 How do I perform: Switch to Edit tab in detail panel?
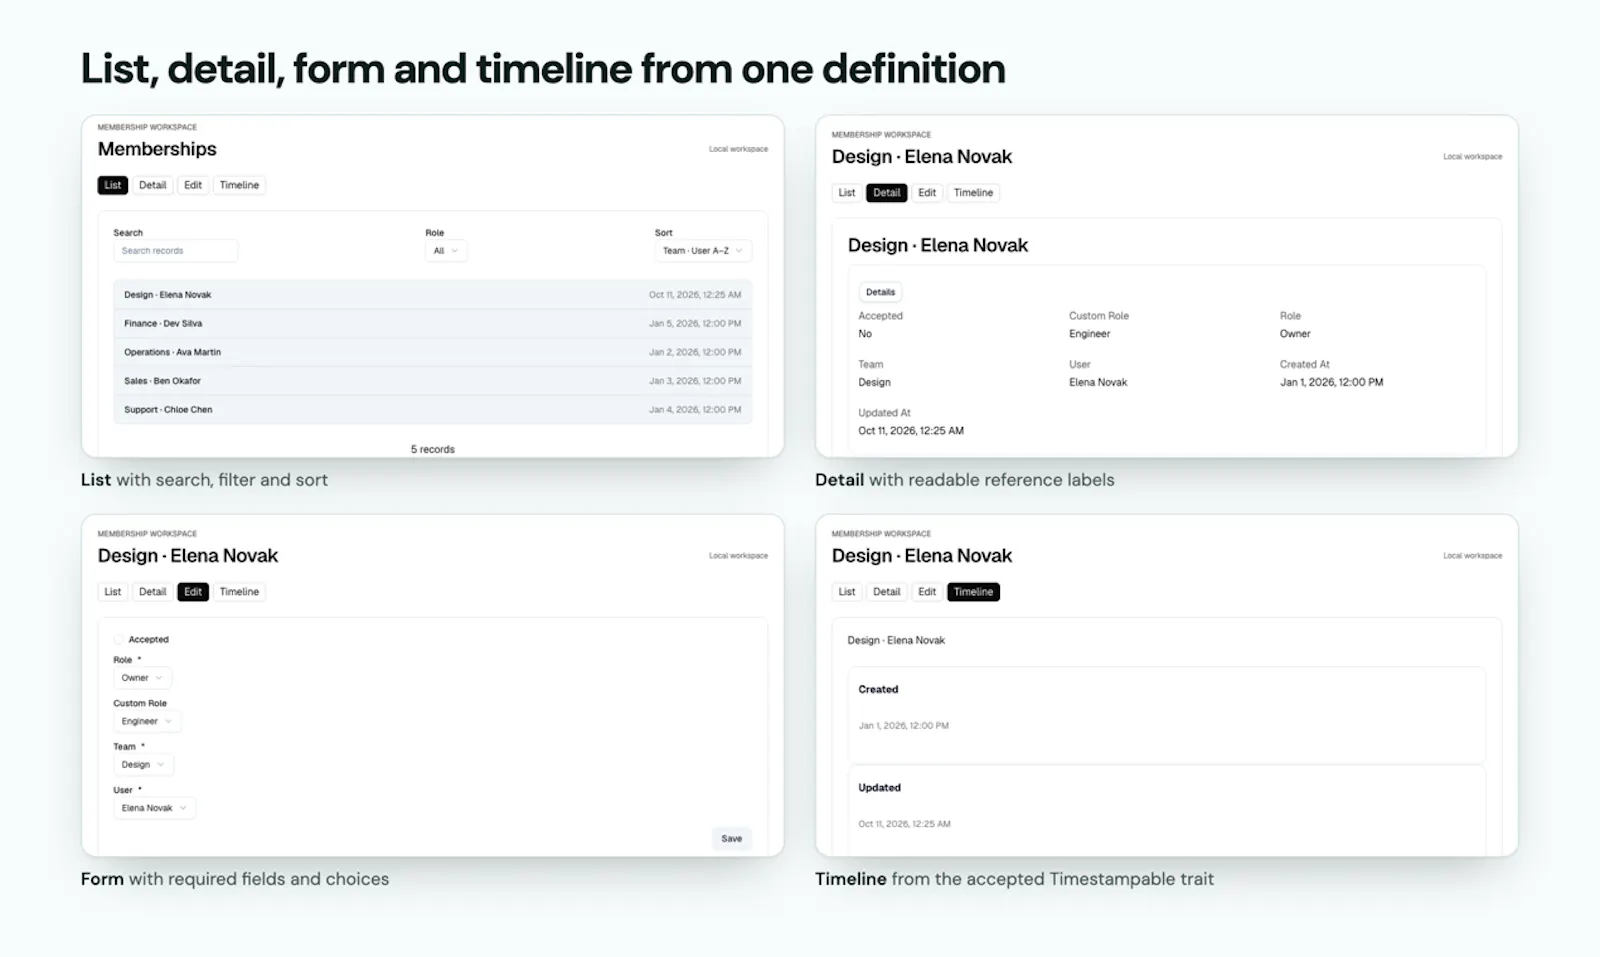click(x=927, y=193)
